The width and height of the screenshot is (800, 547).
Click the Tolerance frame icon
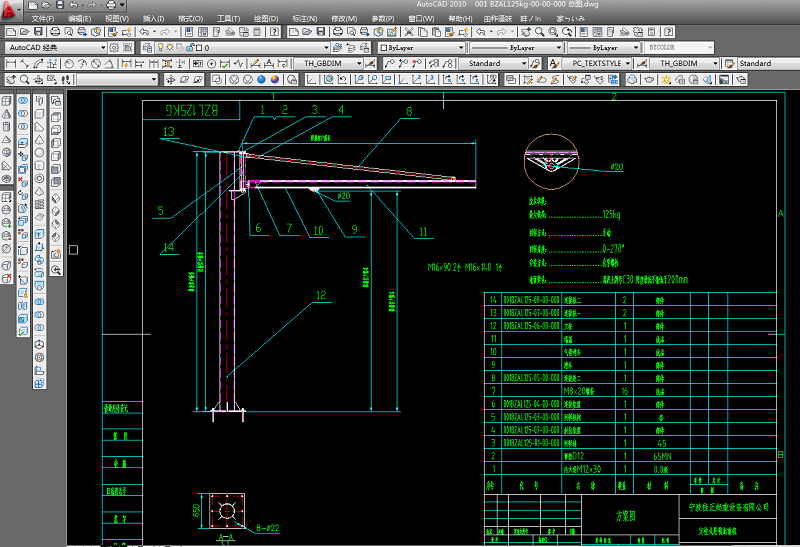tap(198, 63)
